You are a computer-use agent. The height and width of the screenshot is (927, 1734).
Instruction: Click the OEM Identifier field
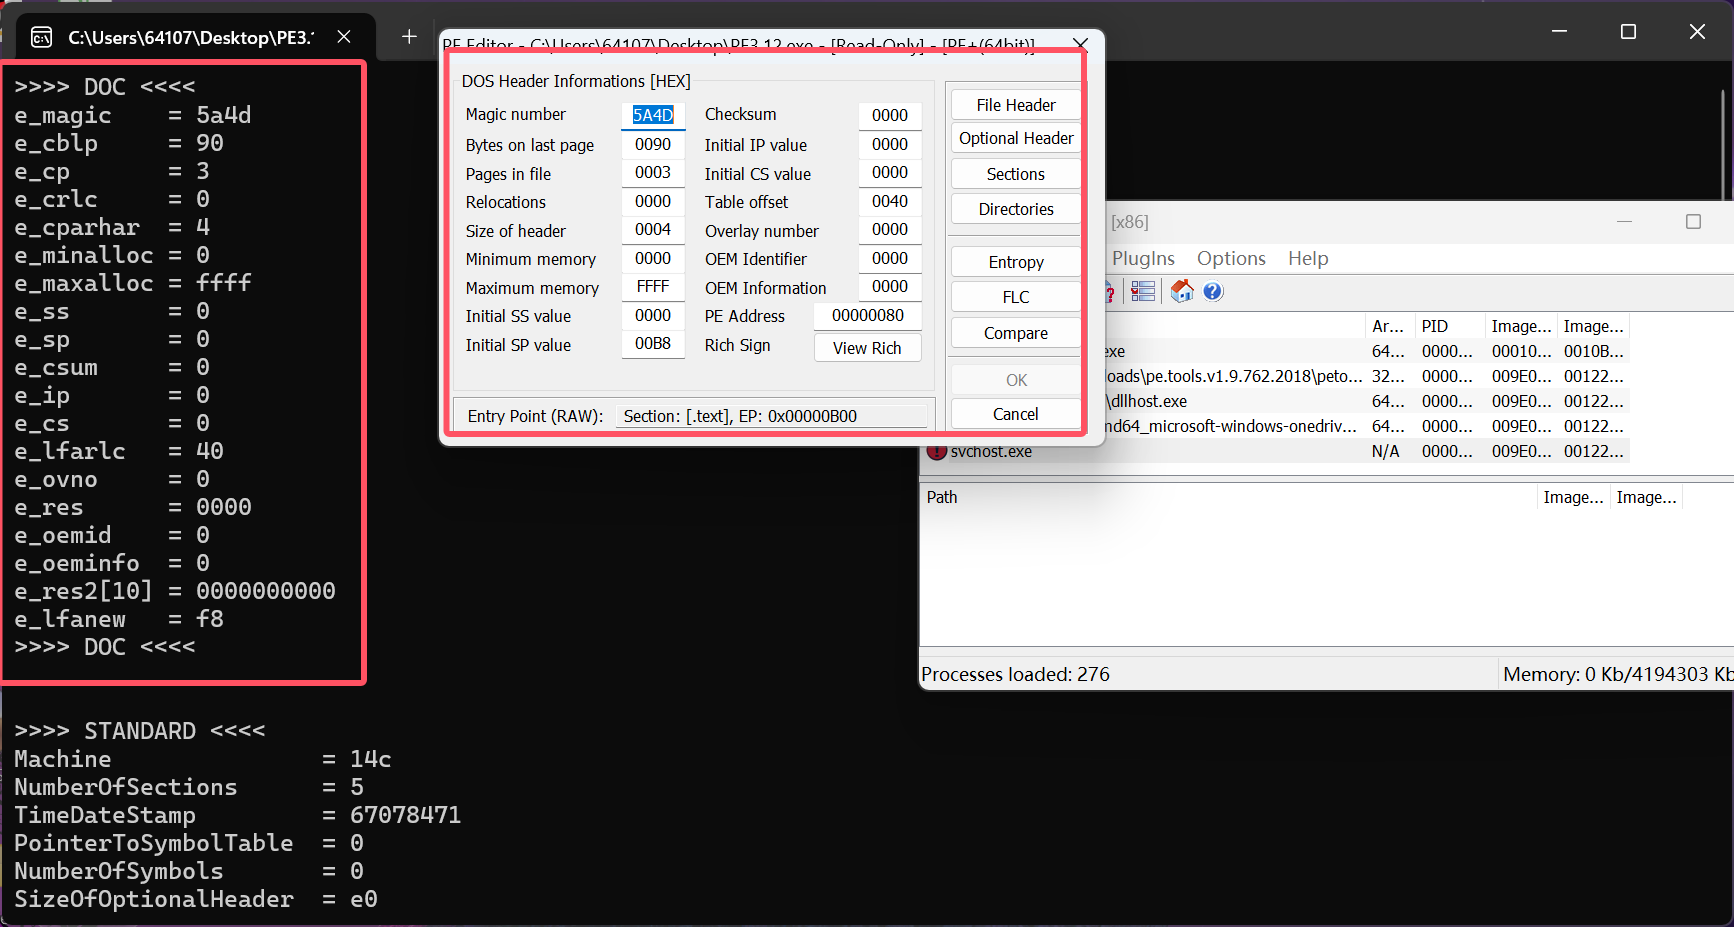tap(890, 258)
